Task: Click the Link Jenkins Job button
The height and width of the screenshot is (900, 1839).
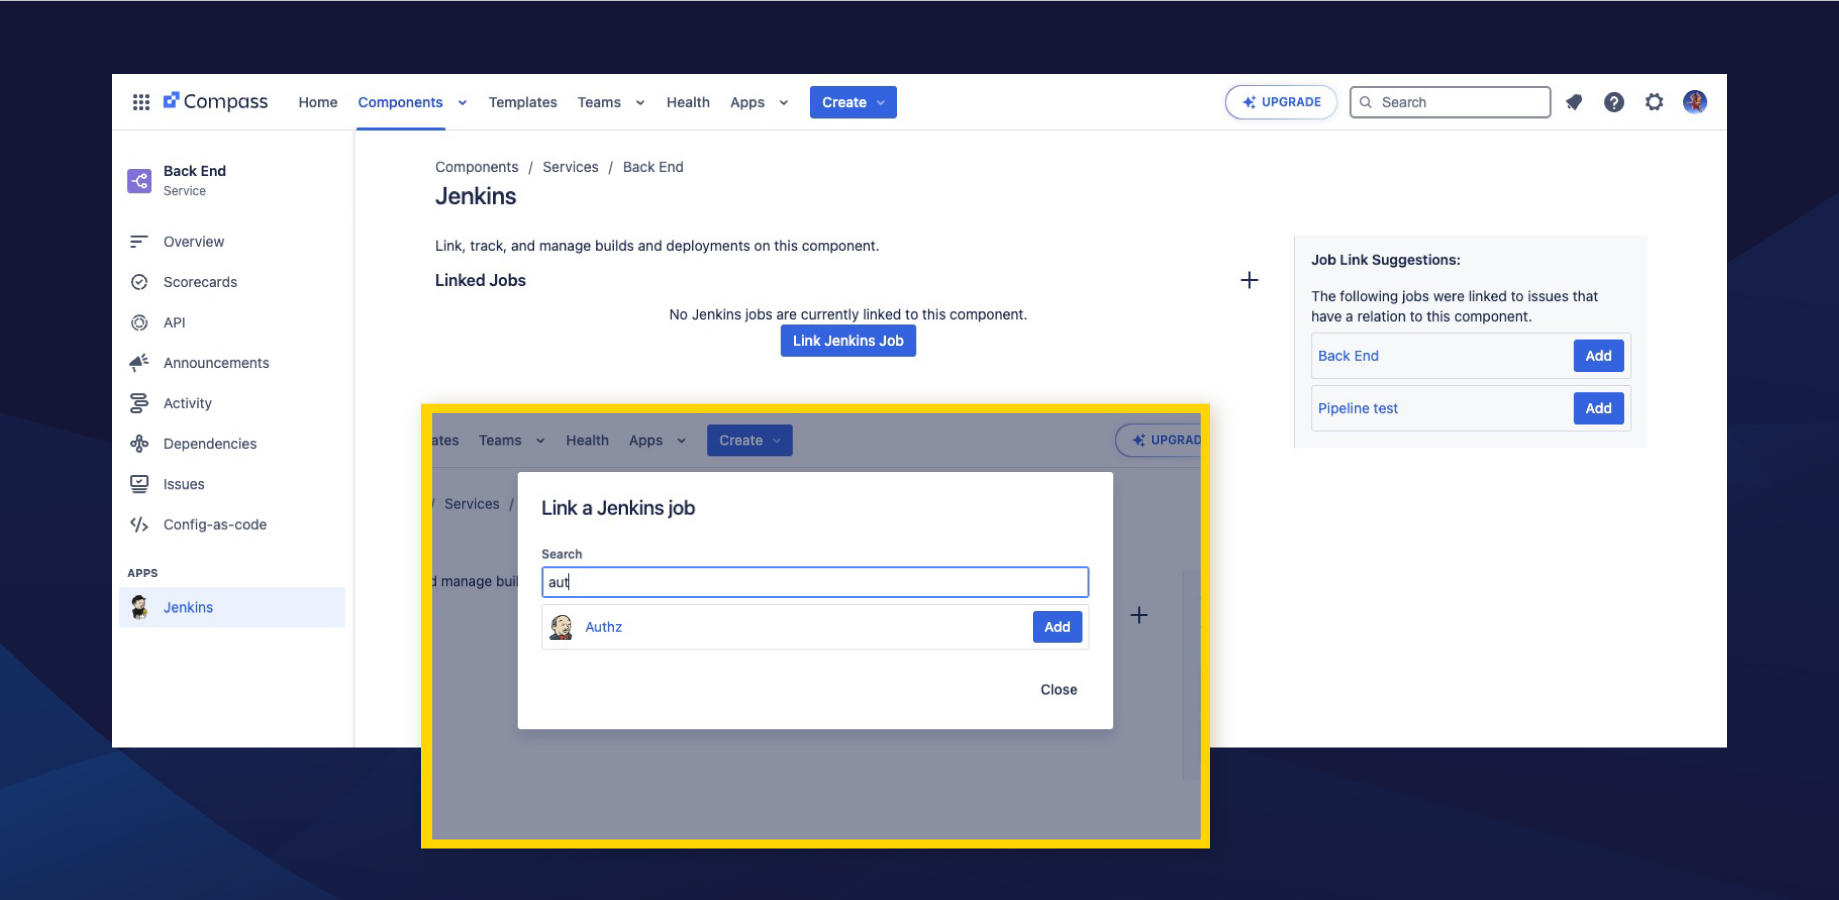Action: 848,341
